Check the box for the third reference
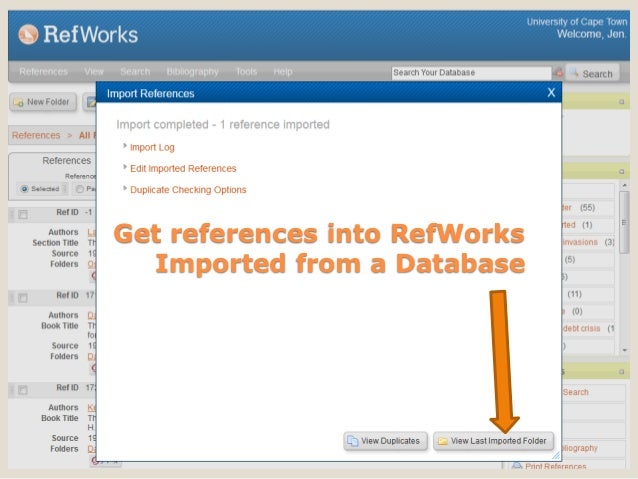The image size is (638, 479). (x=23, y=390)
